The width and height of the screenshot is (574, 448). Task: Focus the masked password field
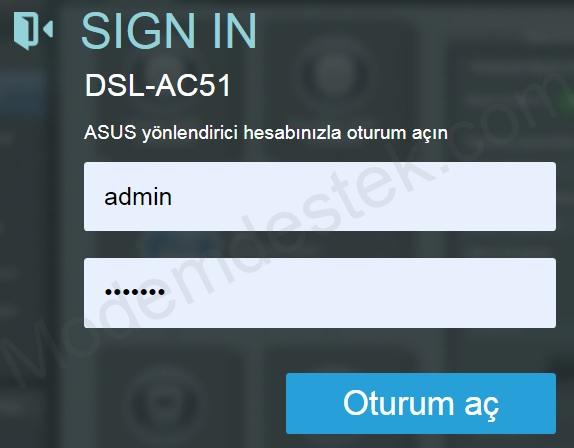pyautogui.click(x=320, y=293)
